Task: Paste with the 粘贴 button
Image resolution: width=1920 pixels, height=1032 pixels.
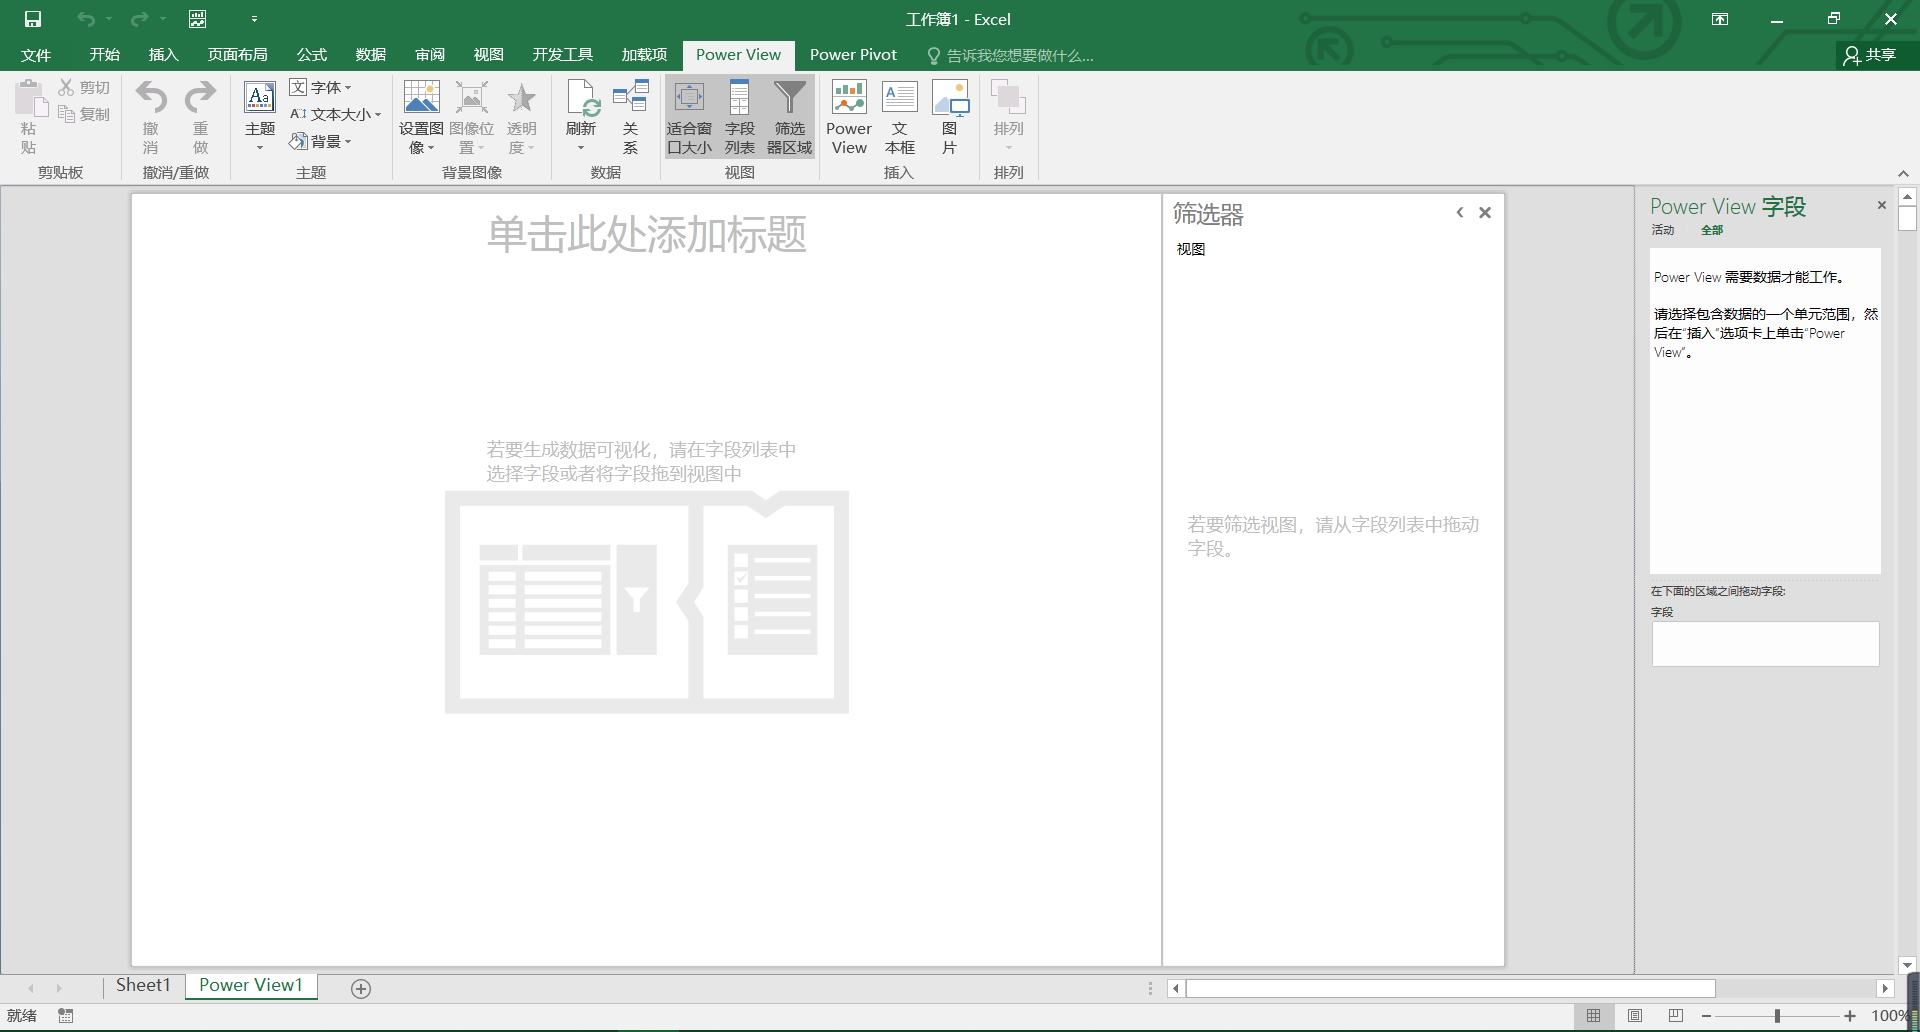Action: pyautogui.click(x=29, y=118)
